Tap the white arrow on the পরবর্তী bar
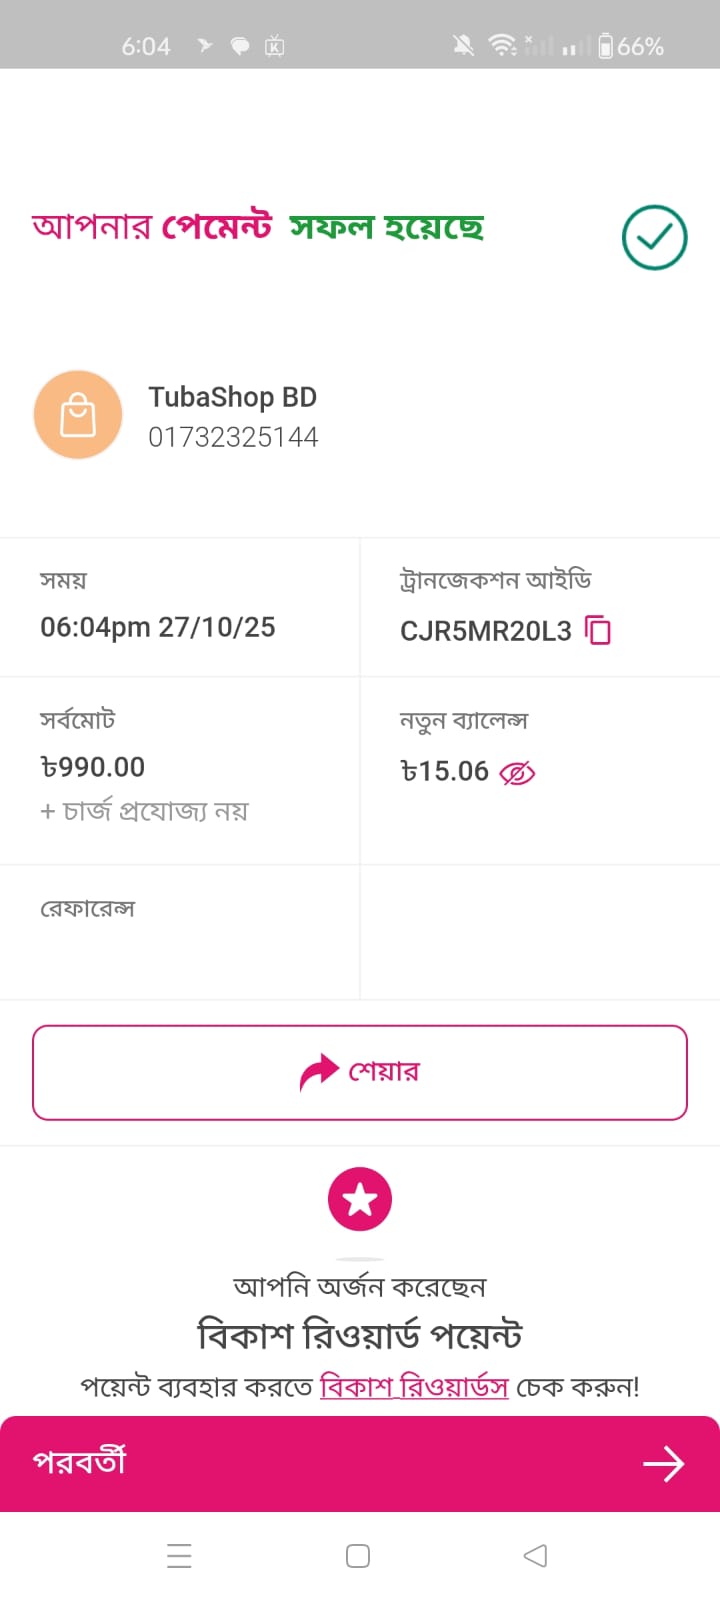Image resolution: width=720 pixels, height=1600 pixels. [663, 1464]
